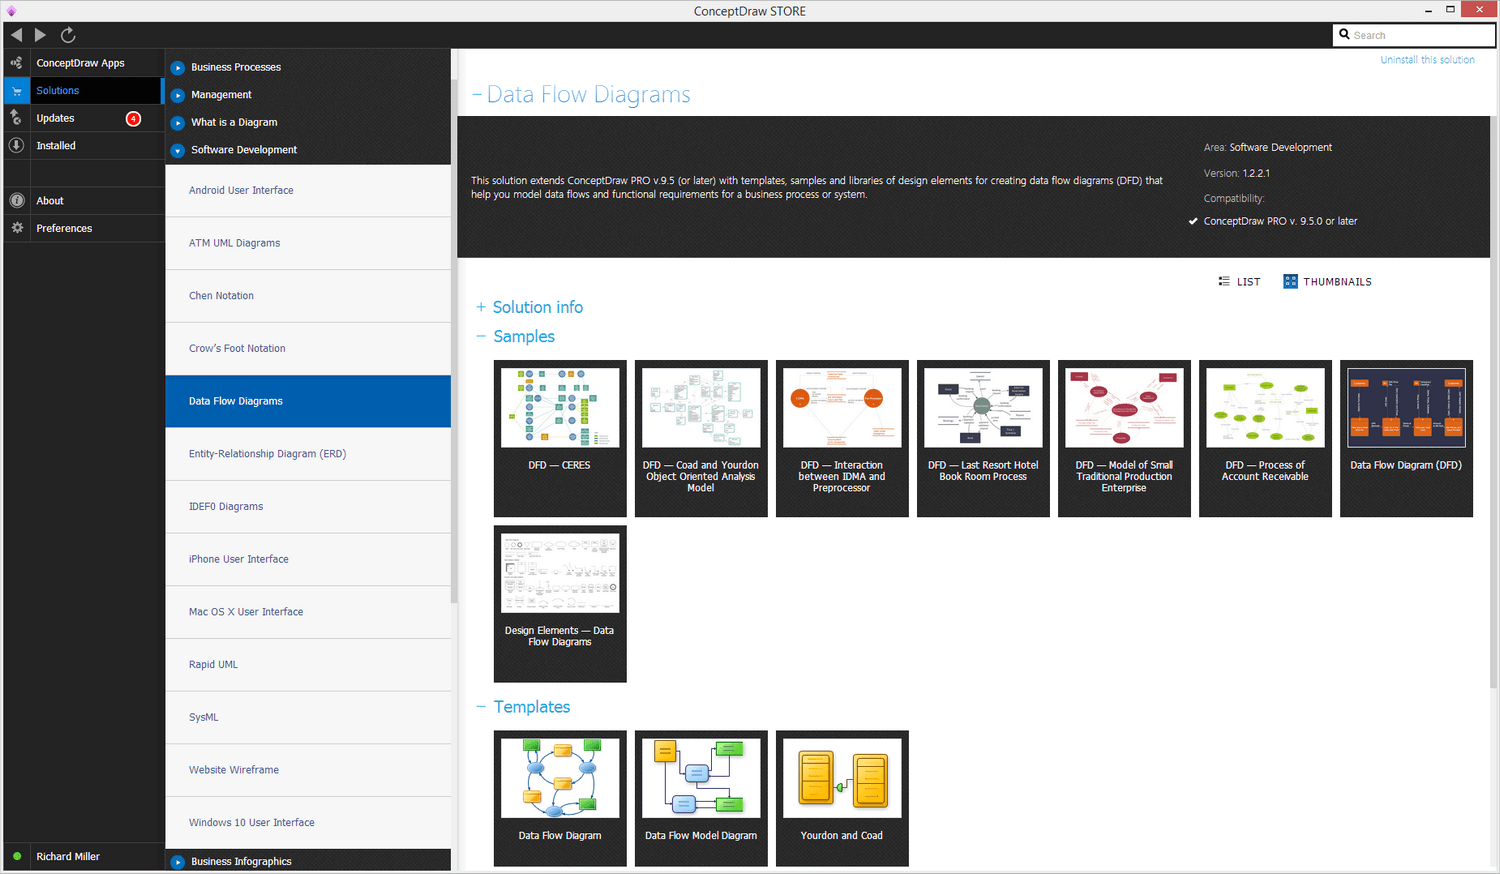Click the Solutions cart icon
This screenshot has height=874, width=1500.
(x=16, y=91)
